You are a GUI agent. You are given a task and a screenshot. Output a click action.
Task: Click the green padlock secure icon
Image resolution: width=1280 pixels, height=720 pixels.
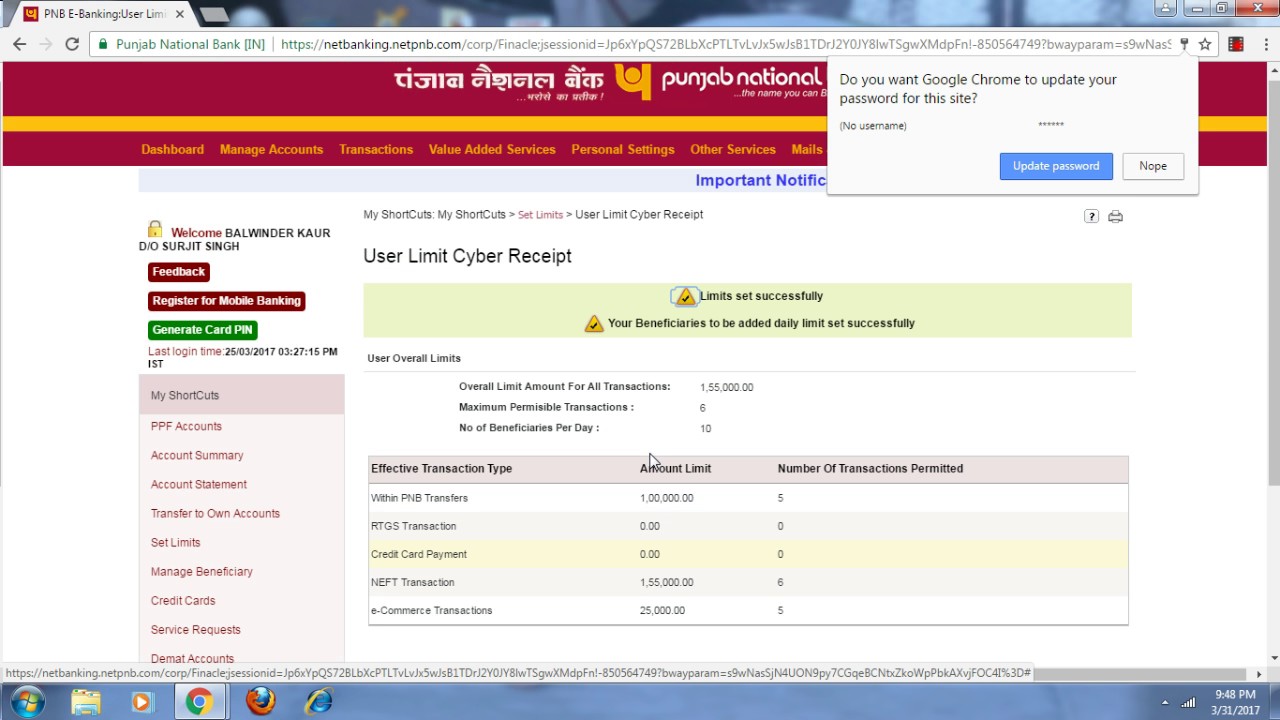pyautogui.click(x=102, y=44)
